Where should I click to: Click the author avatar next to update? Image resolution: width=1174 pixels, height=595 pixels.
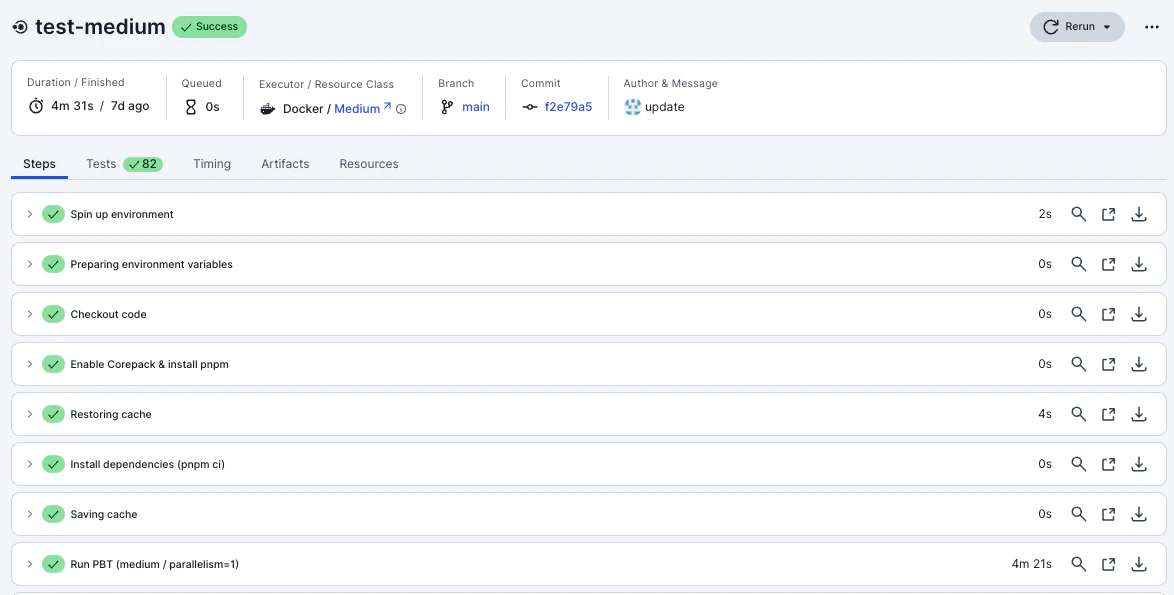[x=633, y=107]
